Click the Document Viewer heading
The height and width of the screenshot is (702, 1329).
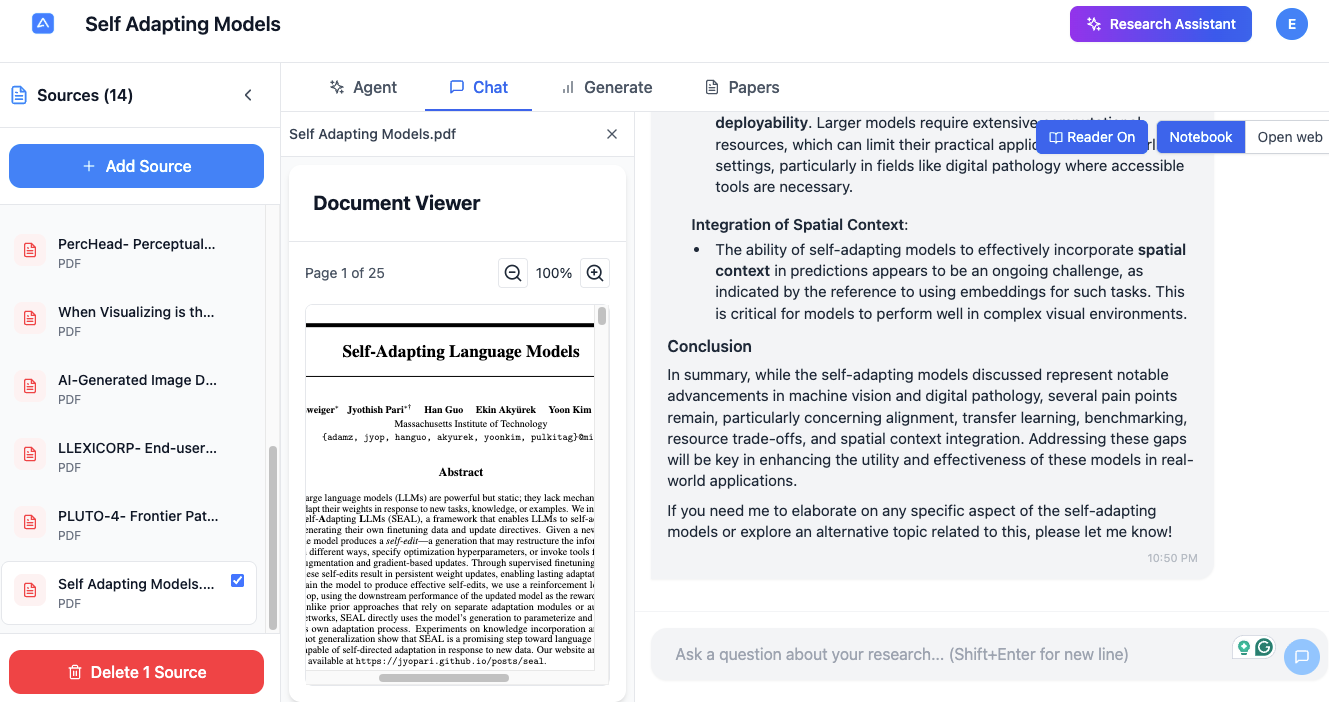pyautogui.click(x=397, y=203)
